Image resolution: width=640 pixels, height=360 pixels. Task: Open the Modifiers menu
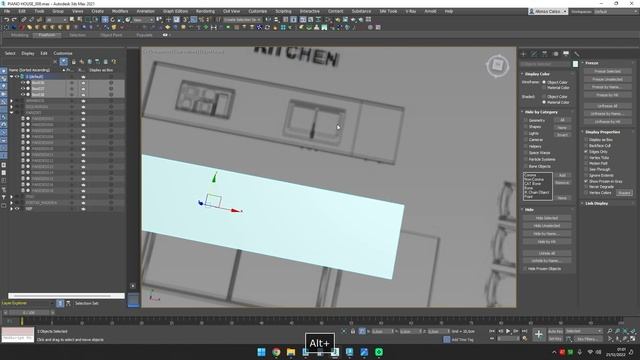(x=120, y=11)
